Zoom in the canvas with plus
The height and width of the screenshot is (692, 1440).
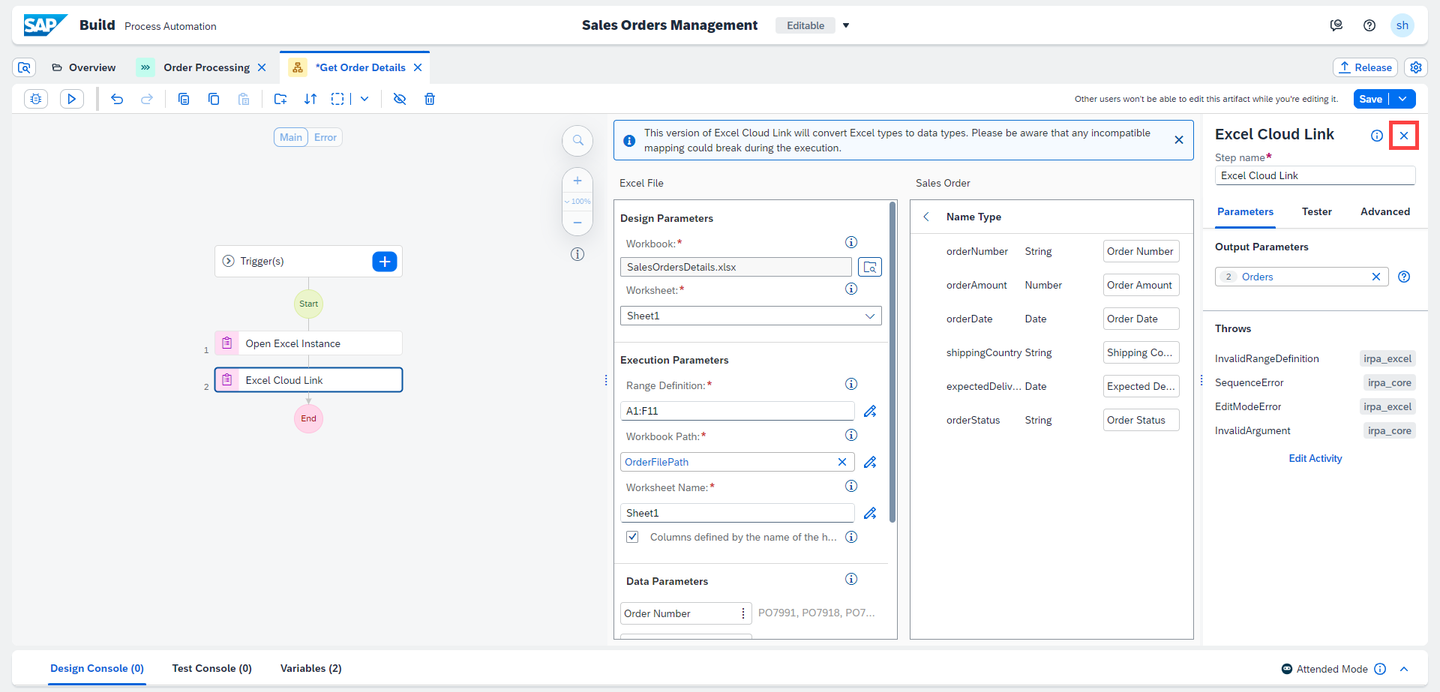coord(578,181)
